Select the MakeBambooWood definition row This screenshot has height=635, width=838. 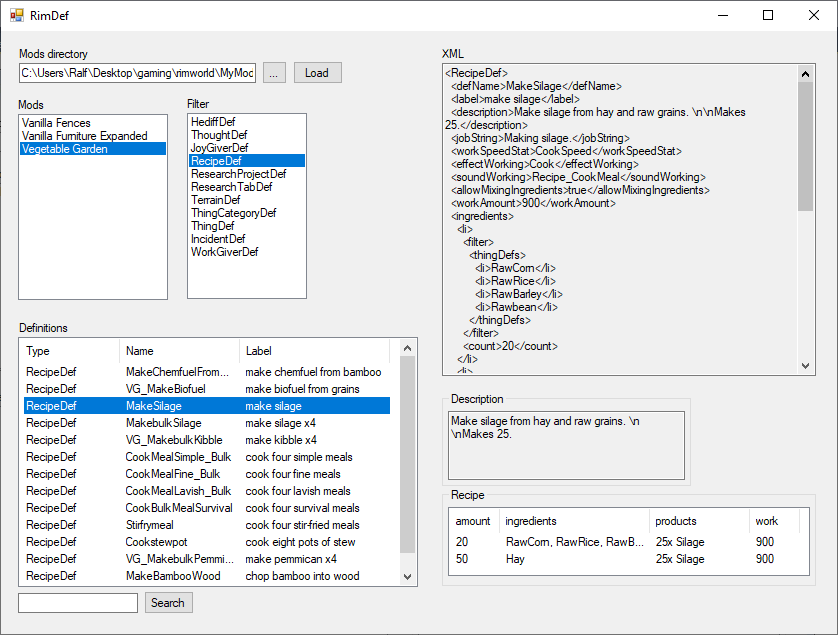[207, 576]
